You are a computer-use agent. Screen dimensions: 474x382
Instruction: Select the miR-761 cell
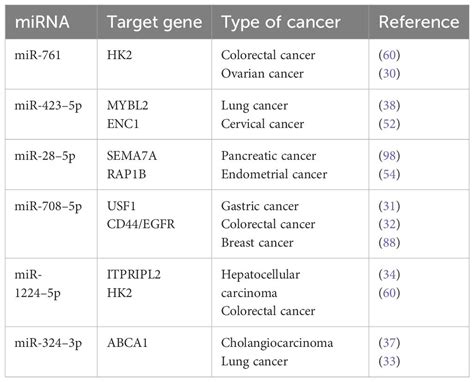click(51, 64)
